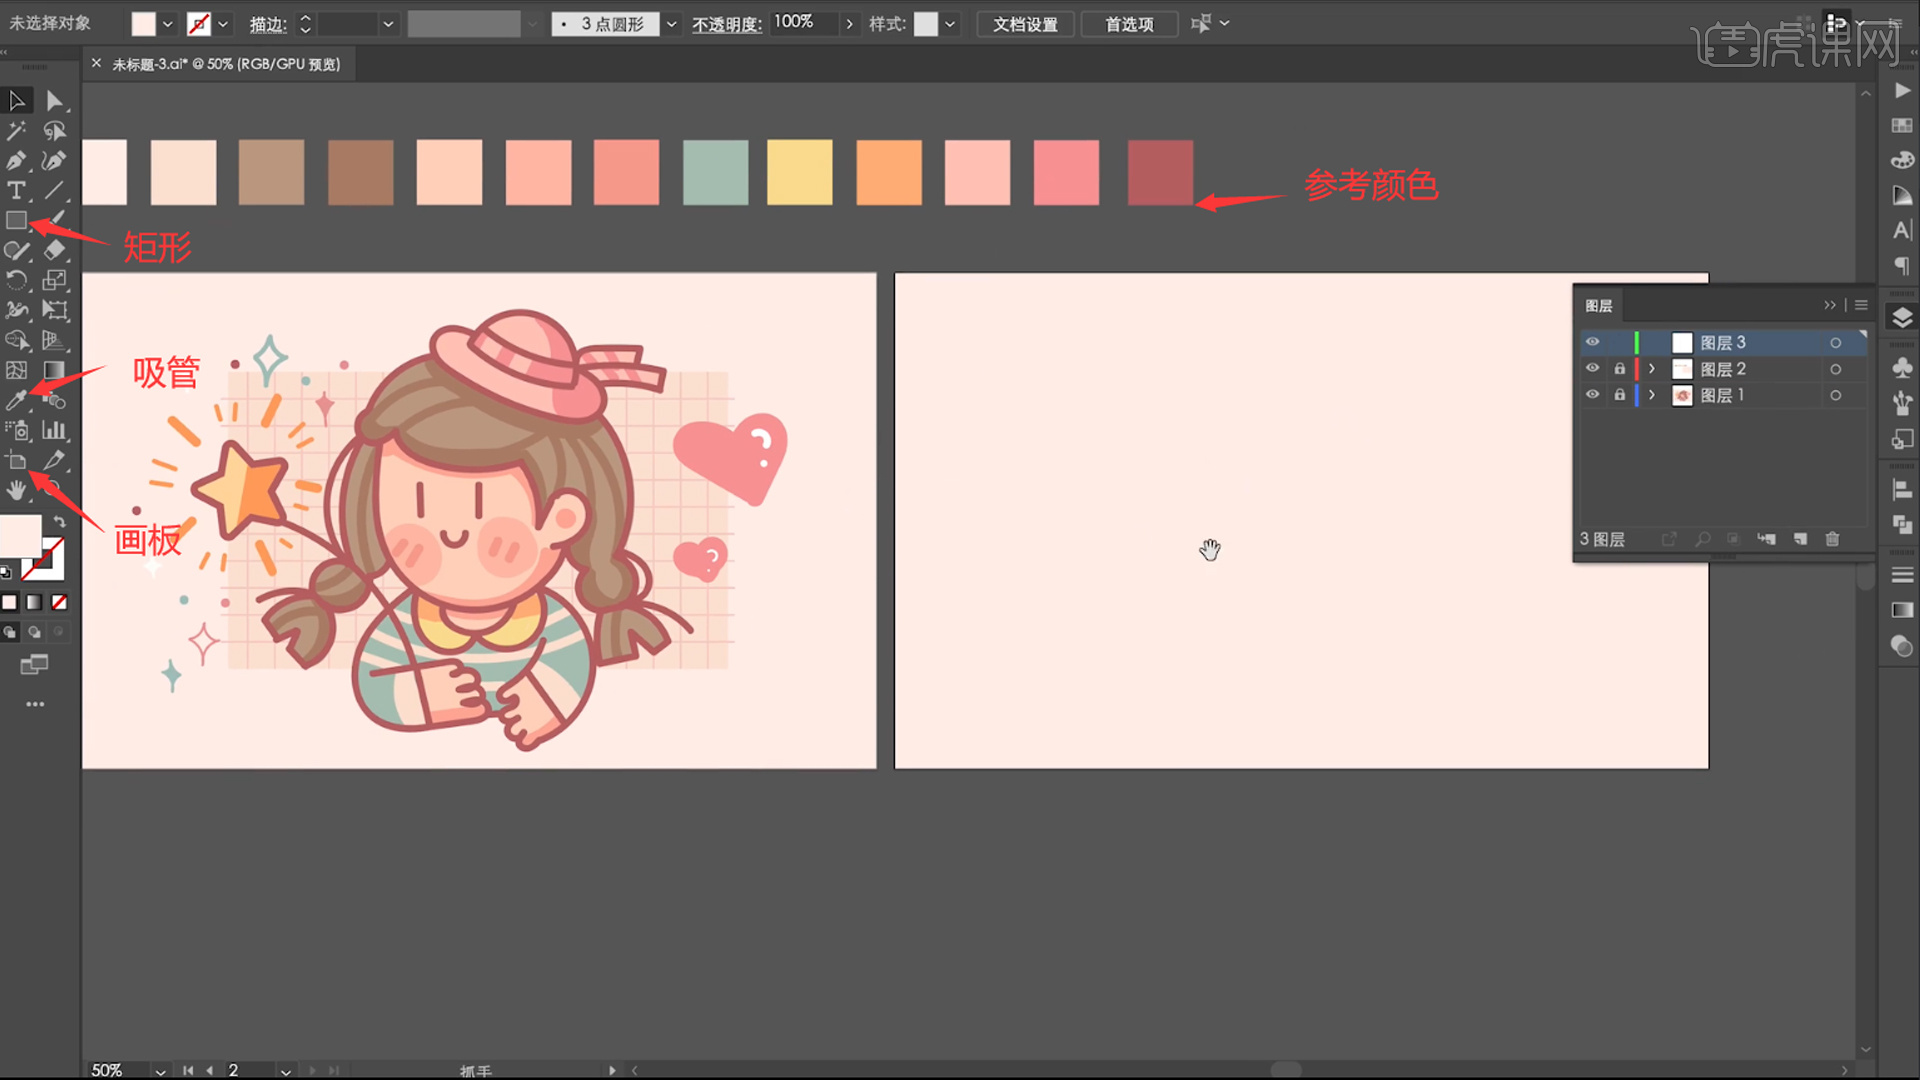The image size is (1920, 1080).
Task: Open the 3 点圆形 brush dropdown
Action: 671,24
